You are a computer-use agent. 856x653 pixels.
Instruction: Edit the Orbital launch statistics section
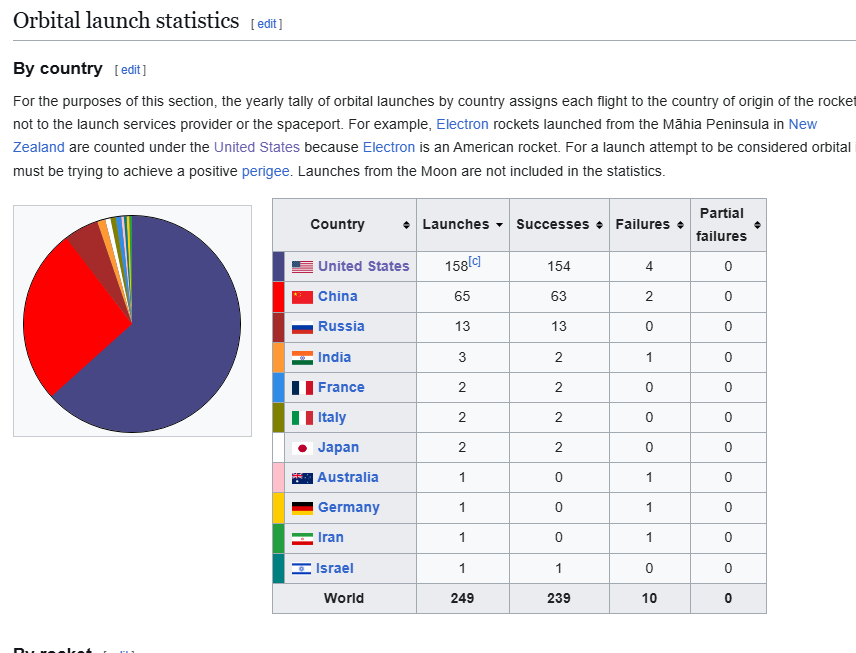(267, 24)
